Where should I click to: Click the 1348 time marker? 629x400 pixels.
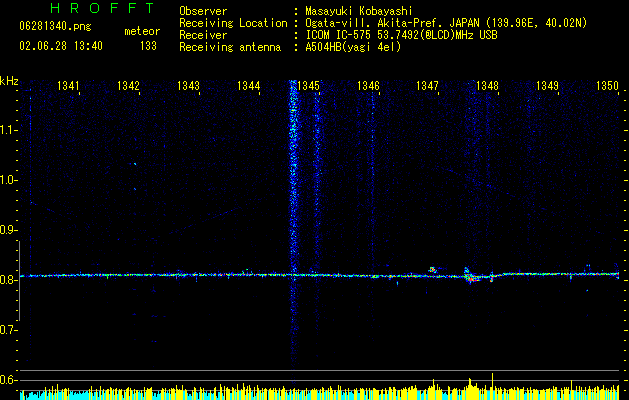(487, 86)
